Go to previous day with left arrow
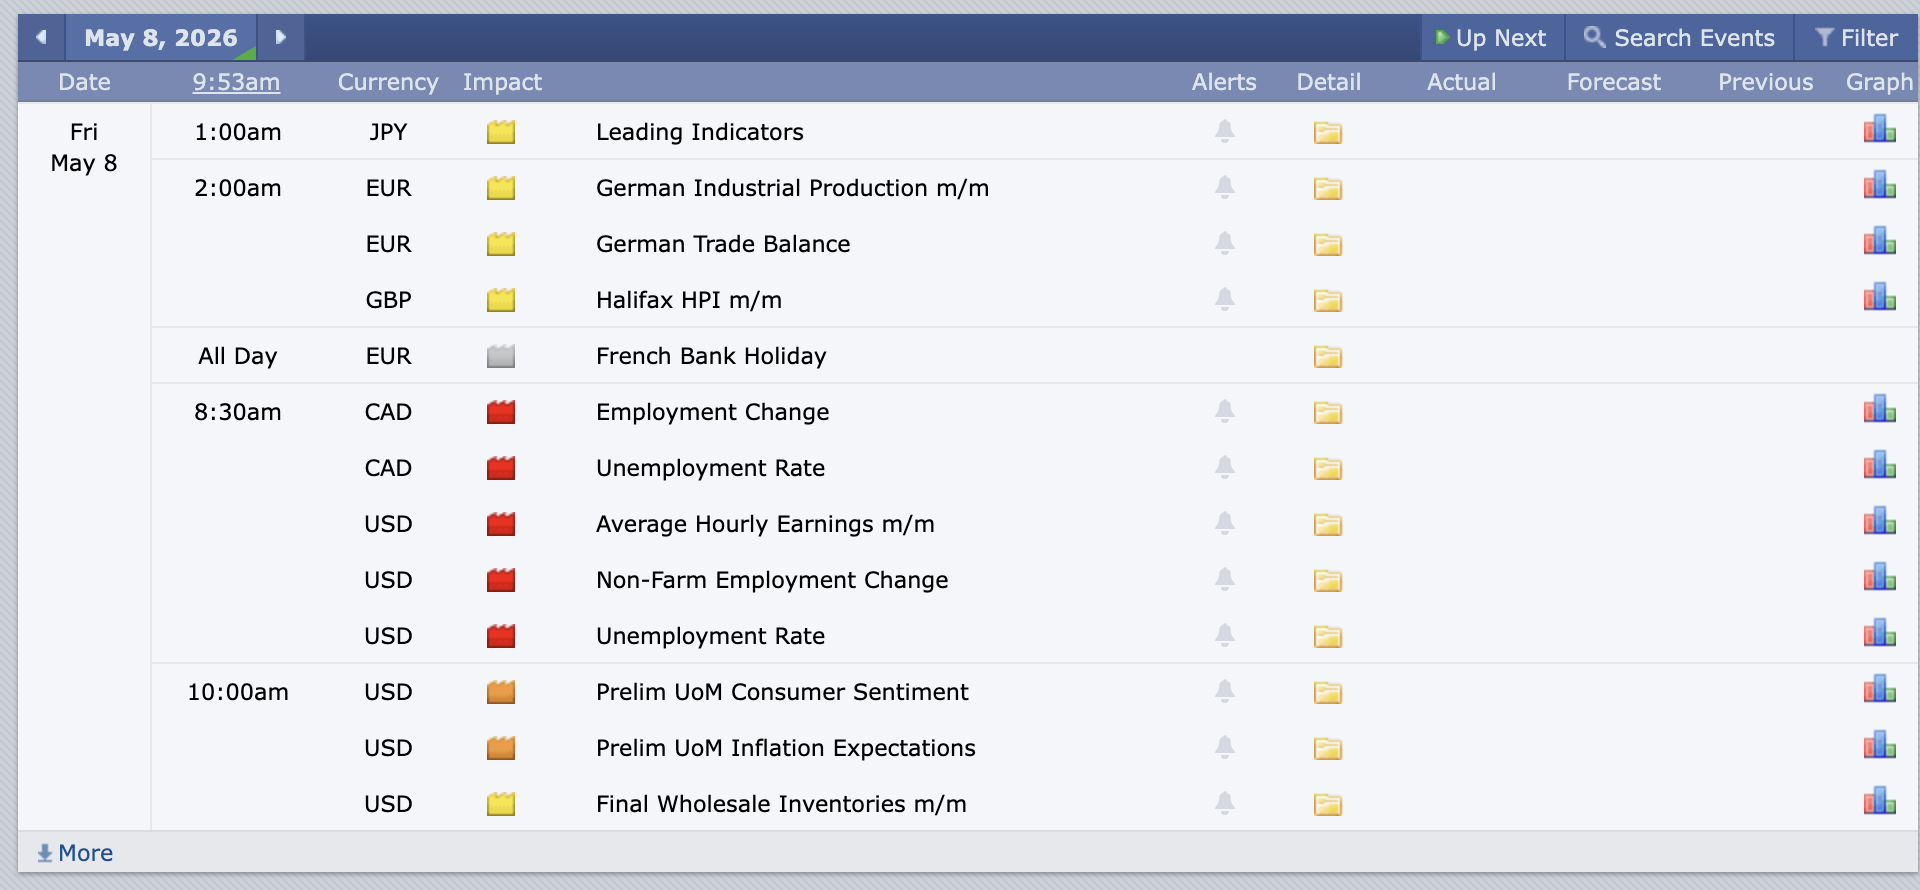Screen dimensions: 1920x890 pos(41,38)
